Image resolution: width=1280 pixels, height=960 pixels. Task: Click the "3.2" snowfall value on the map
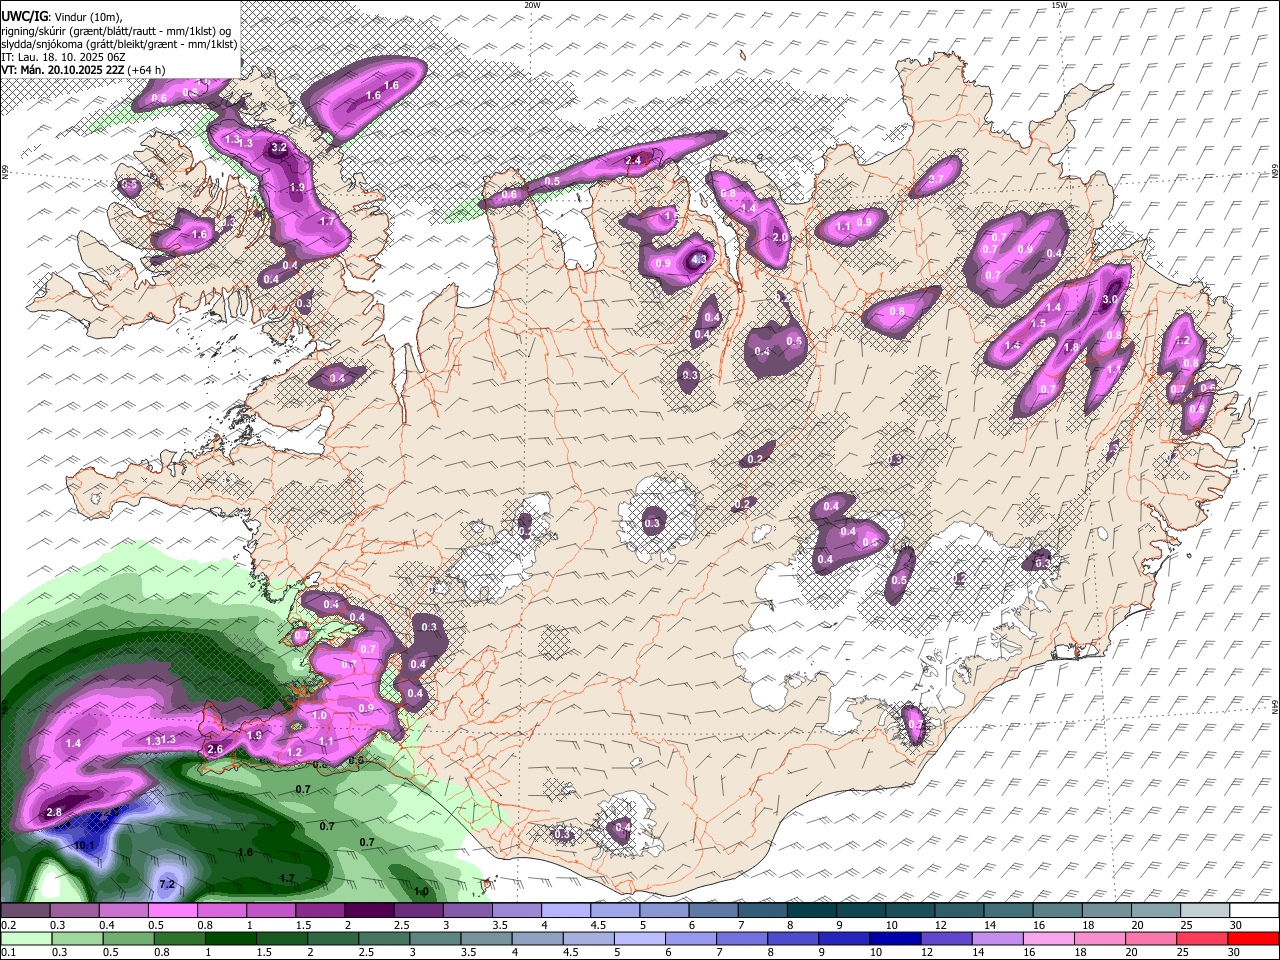click(279, 148)
